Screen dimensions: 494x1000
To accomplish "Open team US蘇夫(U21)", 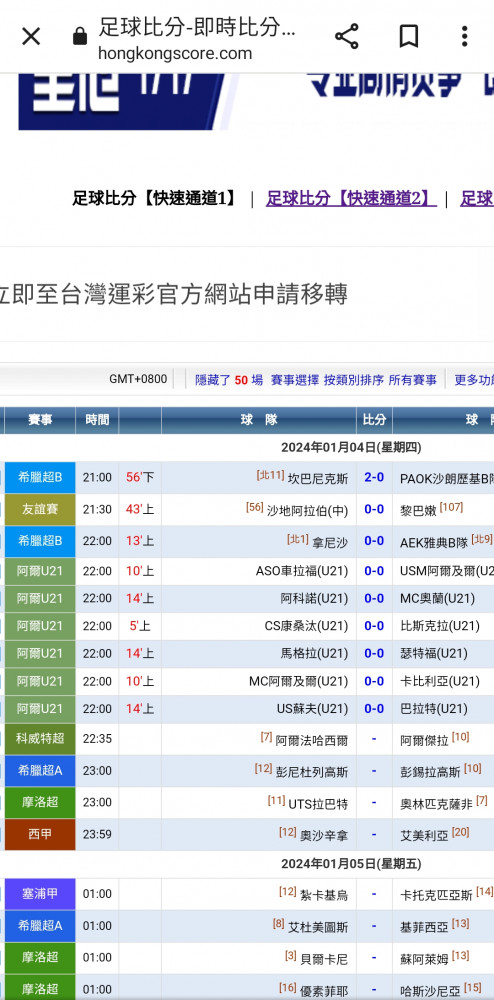I will click(x=312, y=709).
